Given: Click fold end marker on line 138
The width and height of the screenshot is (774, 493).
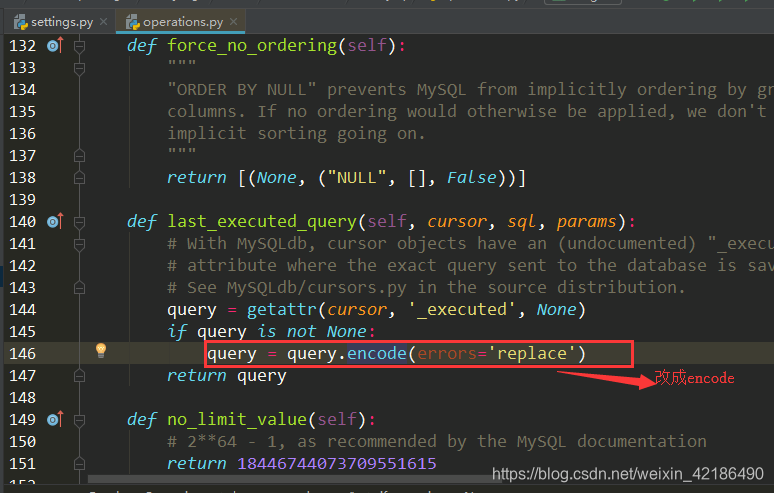Looking at the screenshot, I should [79, 178].
